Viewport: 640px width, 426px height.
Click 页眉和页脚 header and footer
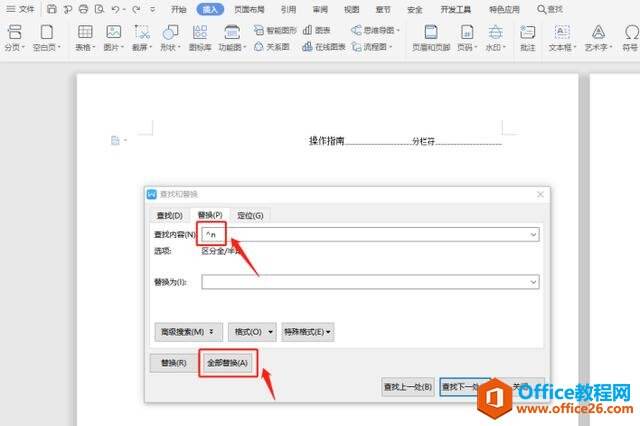431,38
